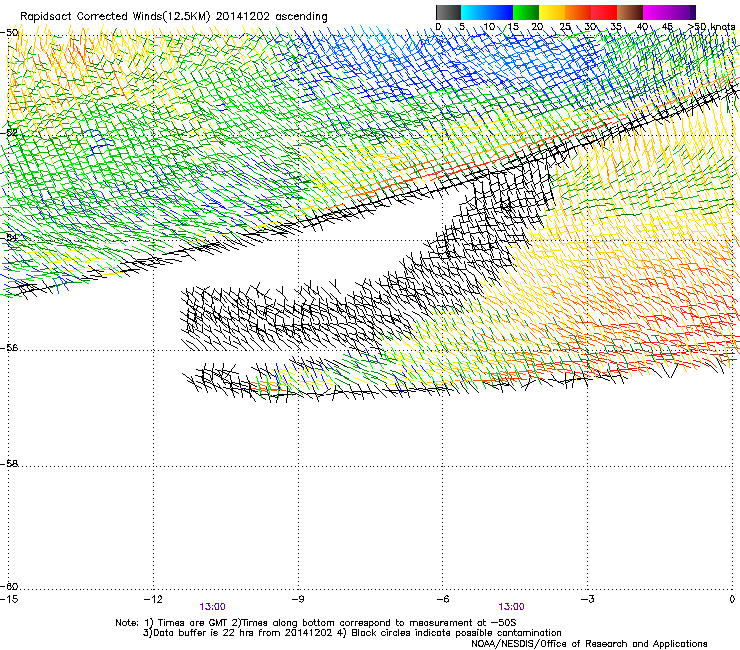
Task: Click the blue 10-15 knots legend color
Action: point(500,12)
